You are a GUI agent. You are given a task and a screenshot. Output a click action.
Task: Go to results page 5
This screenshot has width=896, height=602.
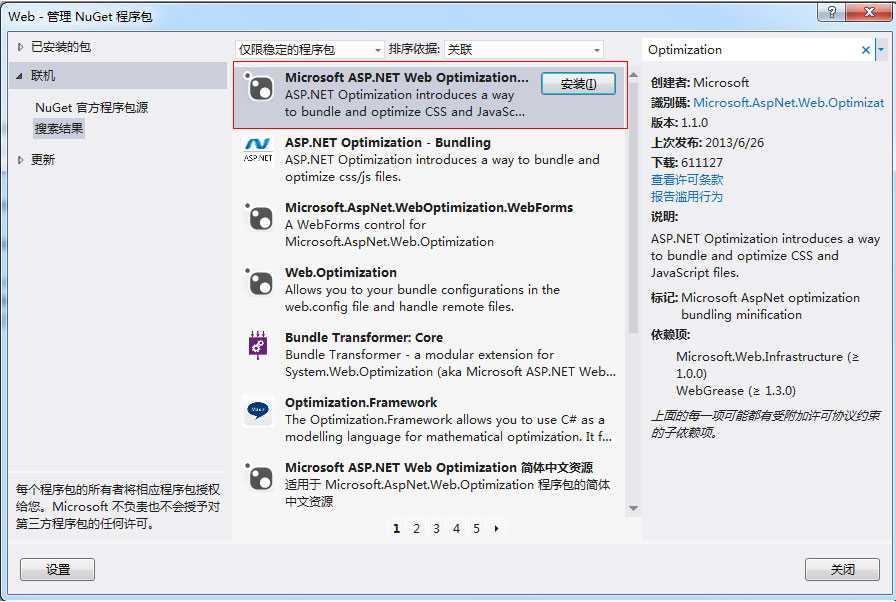pos(476,529)
